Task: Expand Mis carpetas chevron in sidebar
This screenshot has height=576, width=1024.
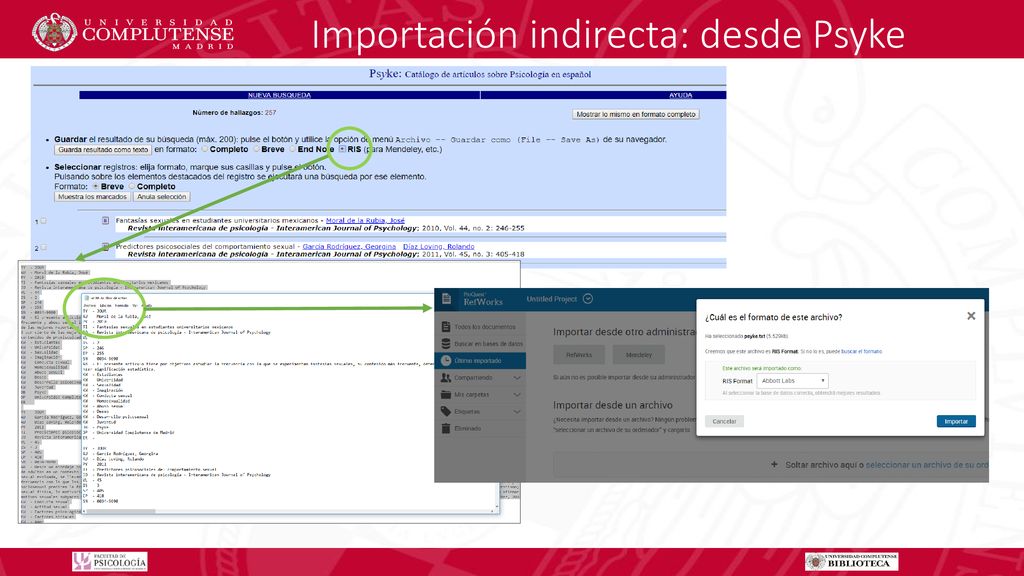Action: [x=517, y=394]
